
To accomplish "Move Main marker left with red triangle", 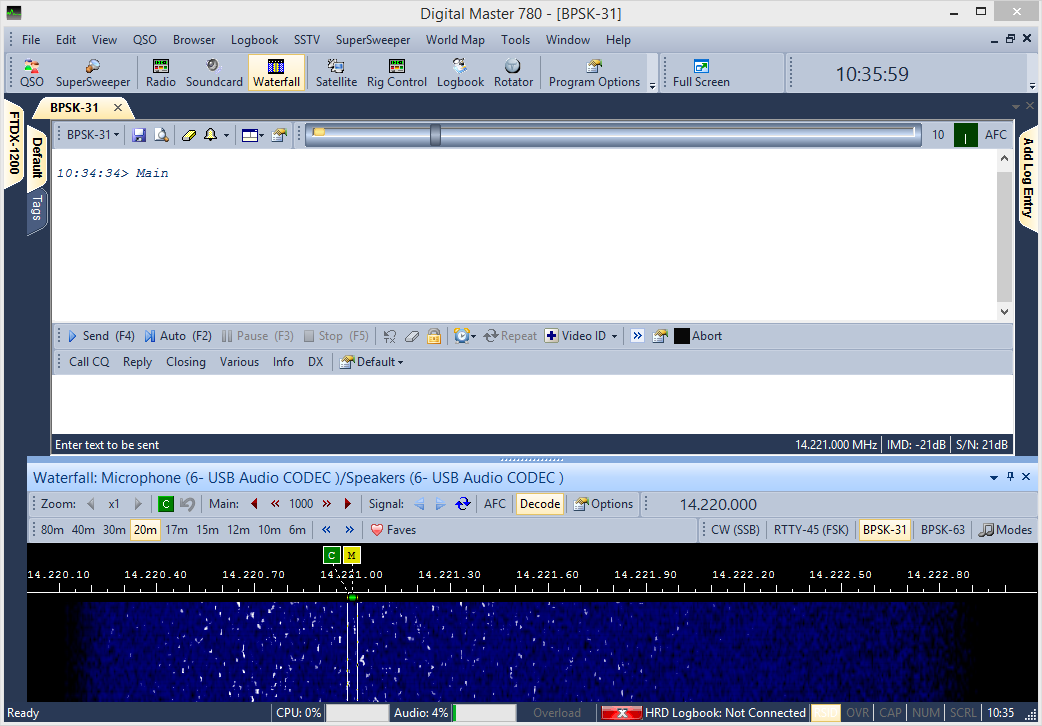I will pyautogui.click(x=254, y=504).
